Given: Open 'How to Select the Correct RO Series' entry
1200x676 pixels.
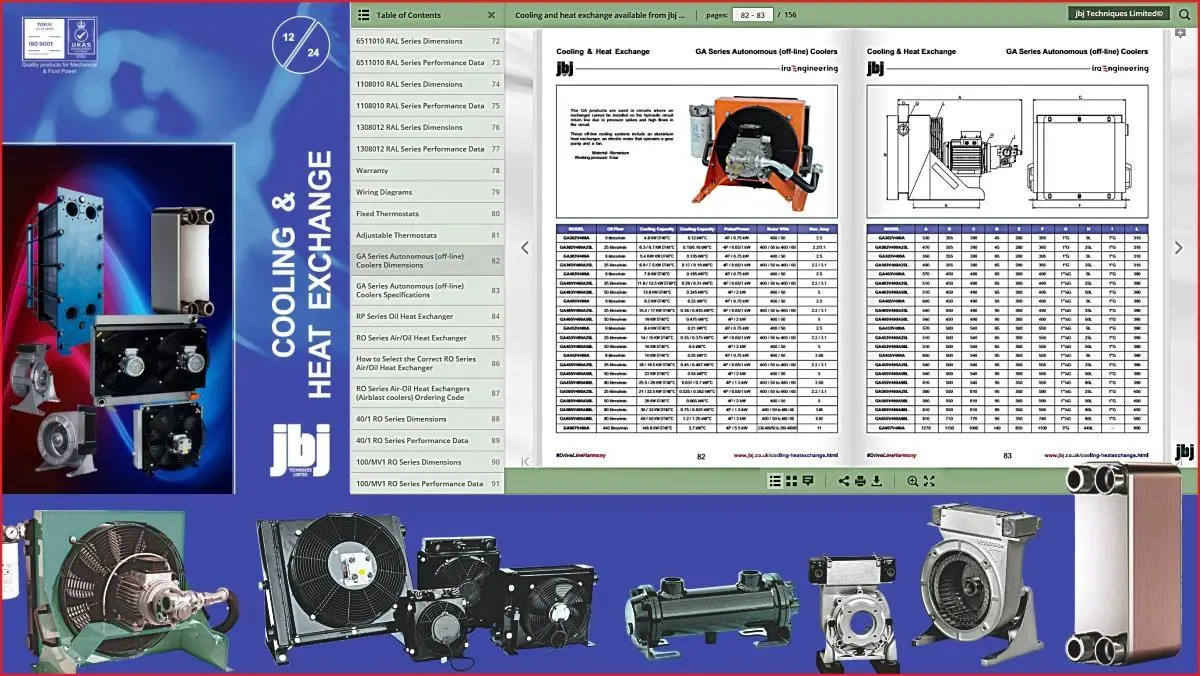Looking at the screenshot, I should click(427, 363).
